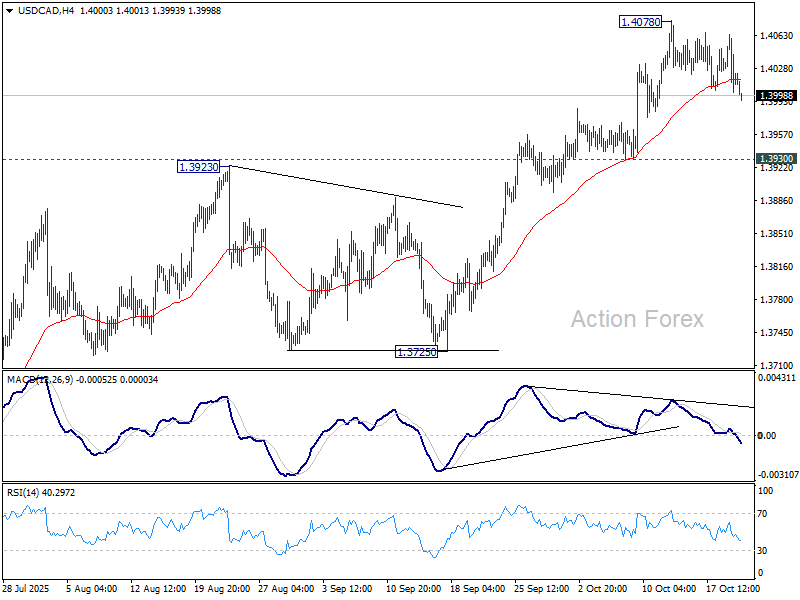Click the 19 Aug 20:00 time label
Screen dimensions: 800x600
222,589
